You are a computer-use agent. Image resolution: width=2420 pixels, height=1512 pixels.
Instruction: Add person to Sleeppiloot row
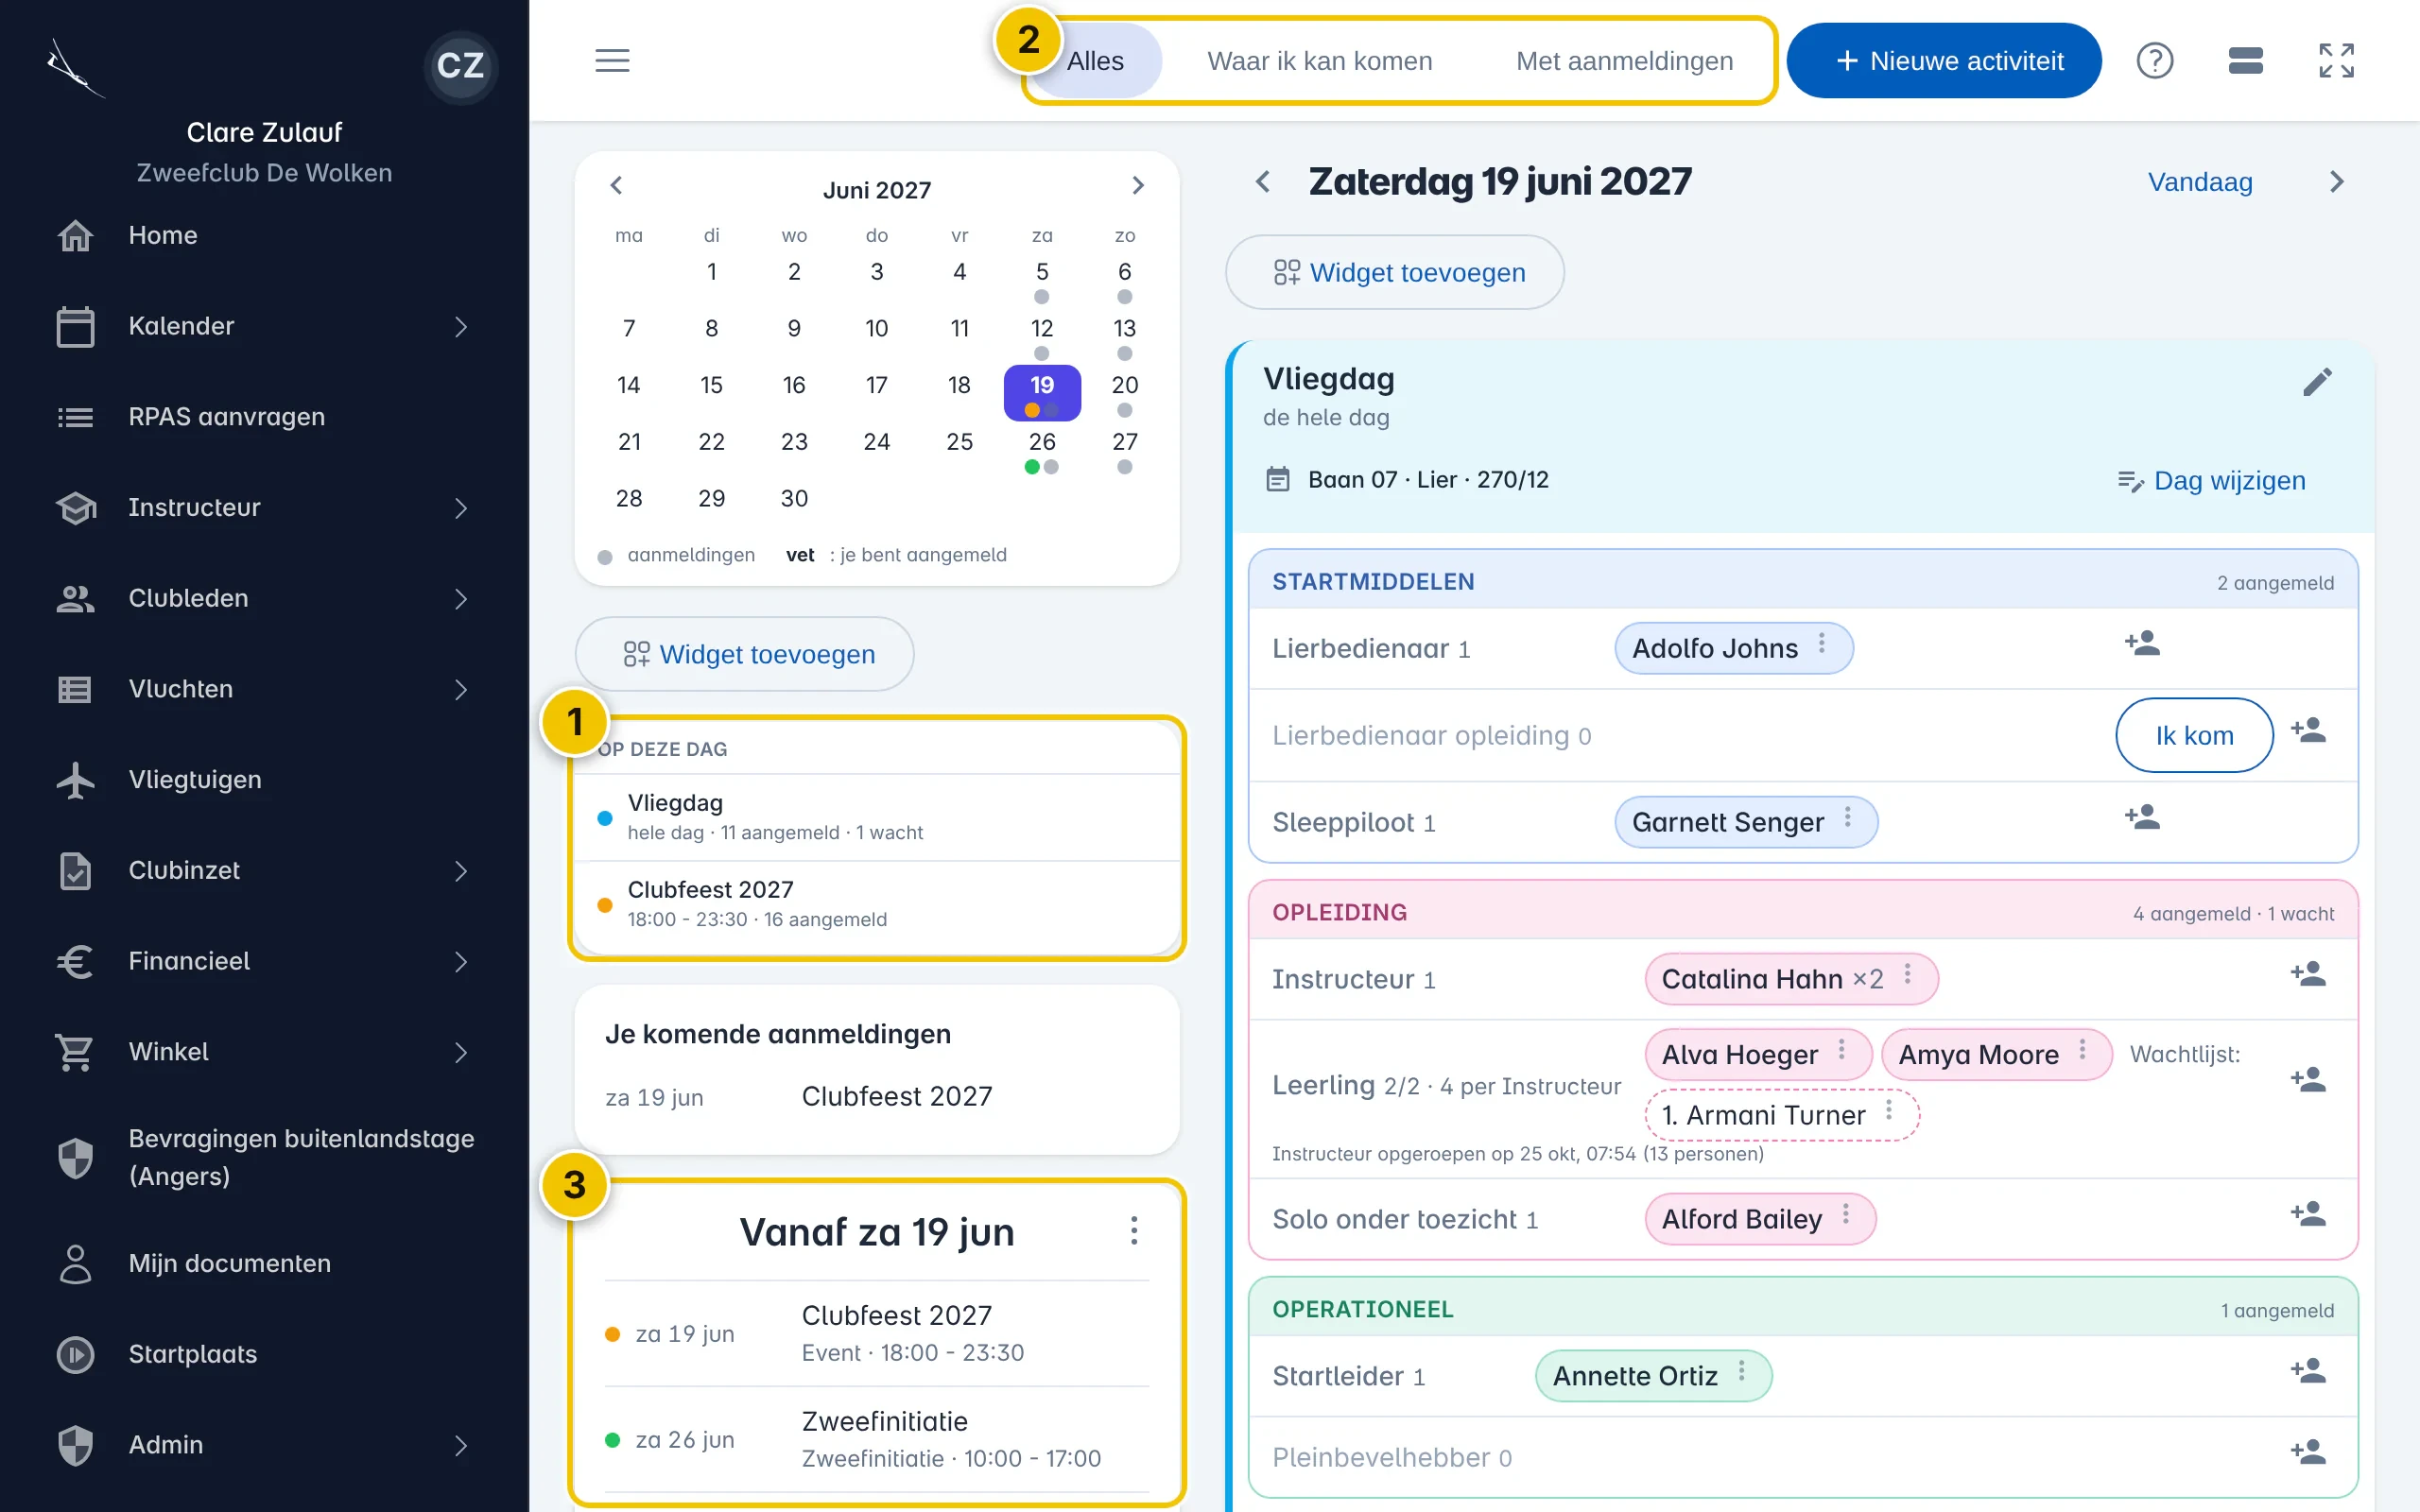[2142, 817]
